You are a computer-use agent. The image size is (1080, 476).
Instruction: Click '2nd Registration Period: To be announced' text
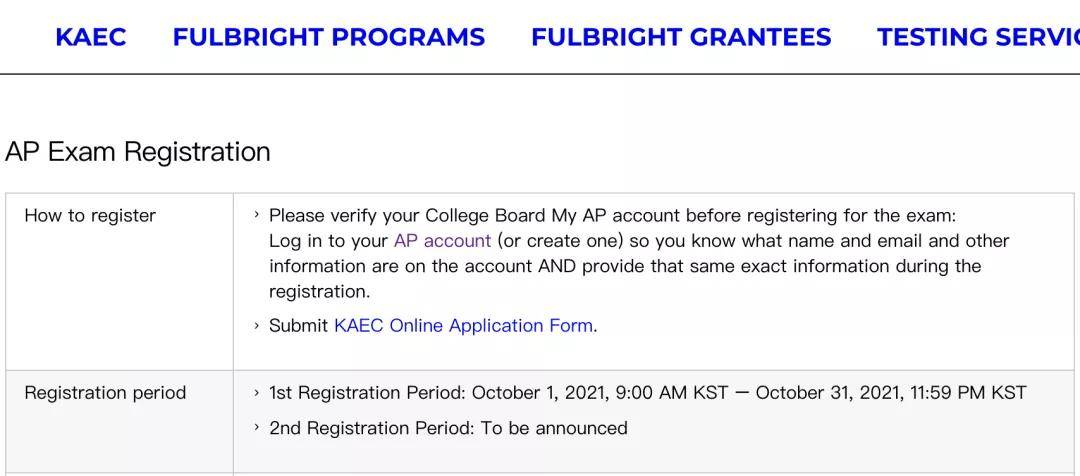pos(448,428)
